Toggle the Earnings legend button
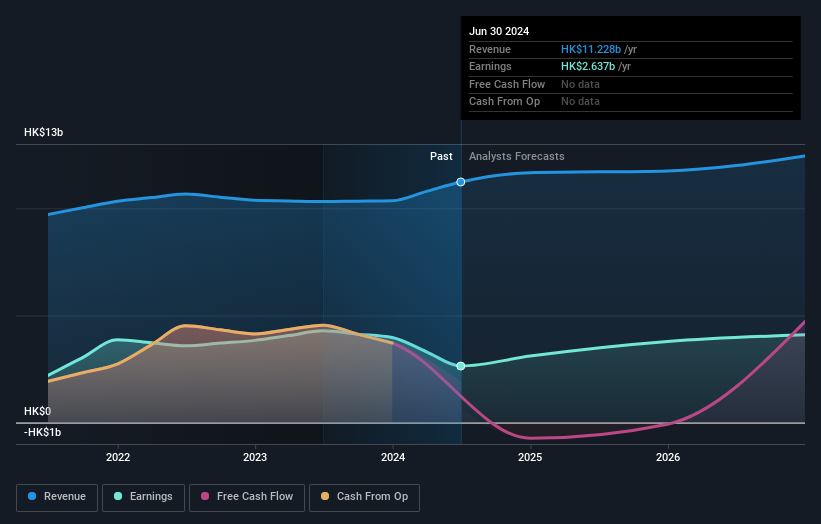 tap(143, 497)
